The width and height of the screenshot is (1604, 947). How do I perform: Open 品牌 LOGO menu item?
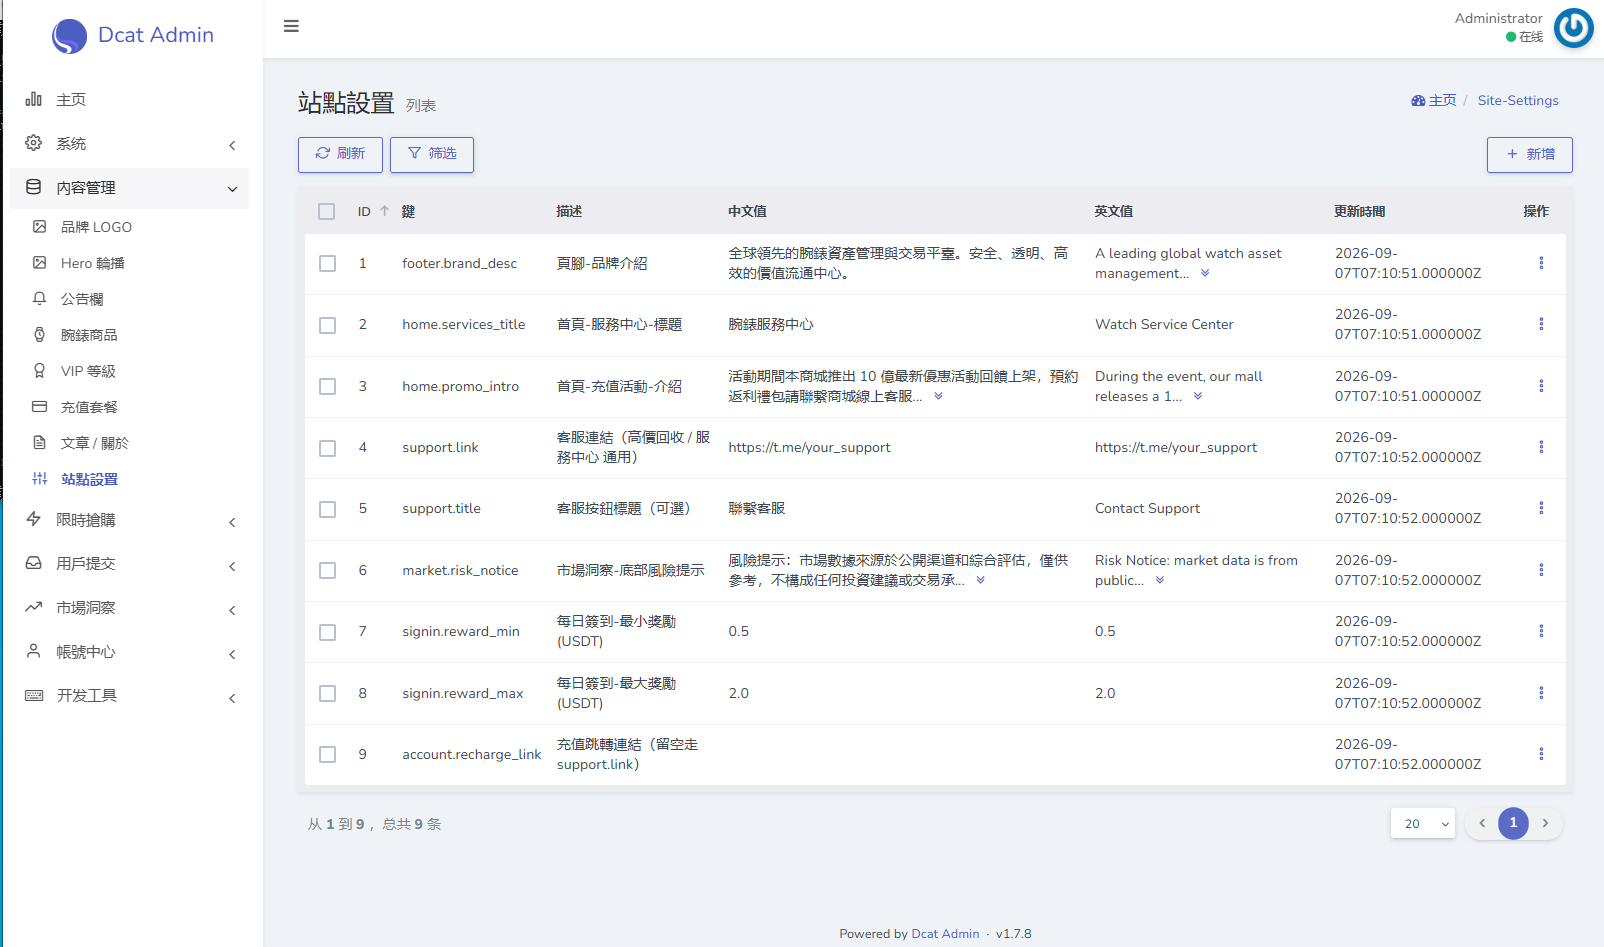131,227
